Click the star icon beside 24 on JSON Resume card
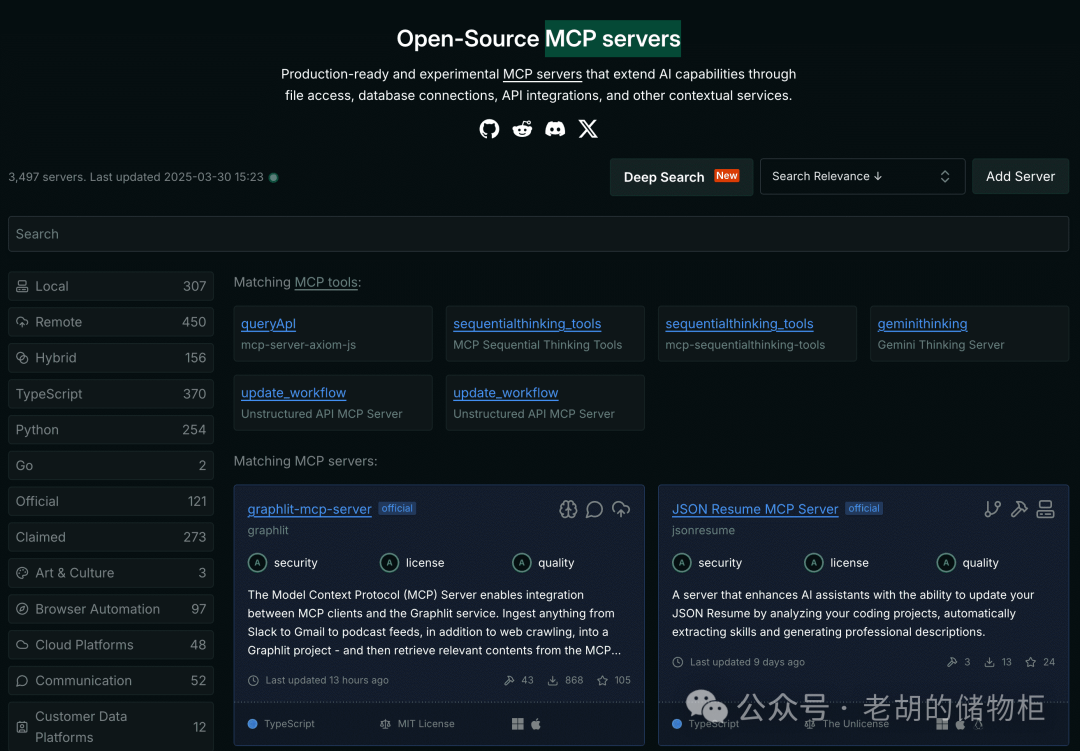The height and width of the screenshot is (751, 1080). (x=1030, y=662)
